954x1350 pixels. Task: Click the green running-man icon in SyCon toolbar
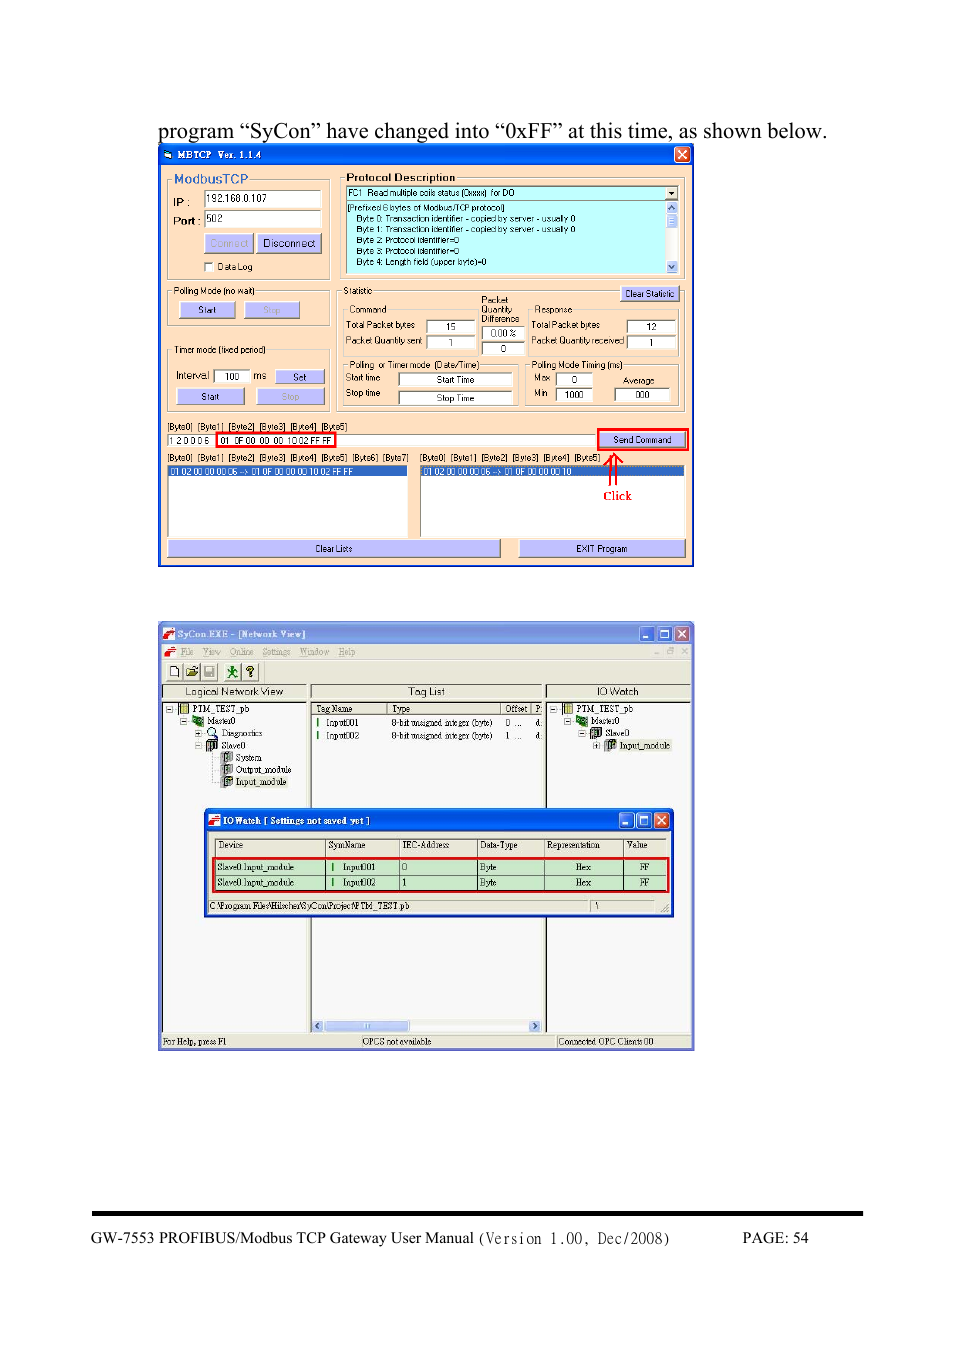(x=233, y=672)
